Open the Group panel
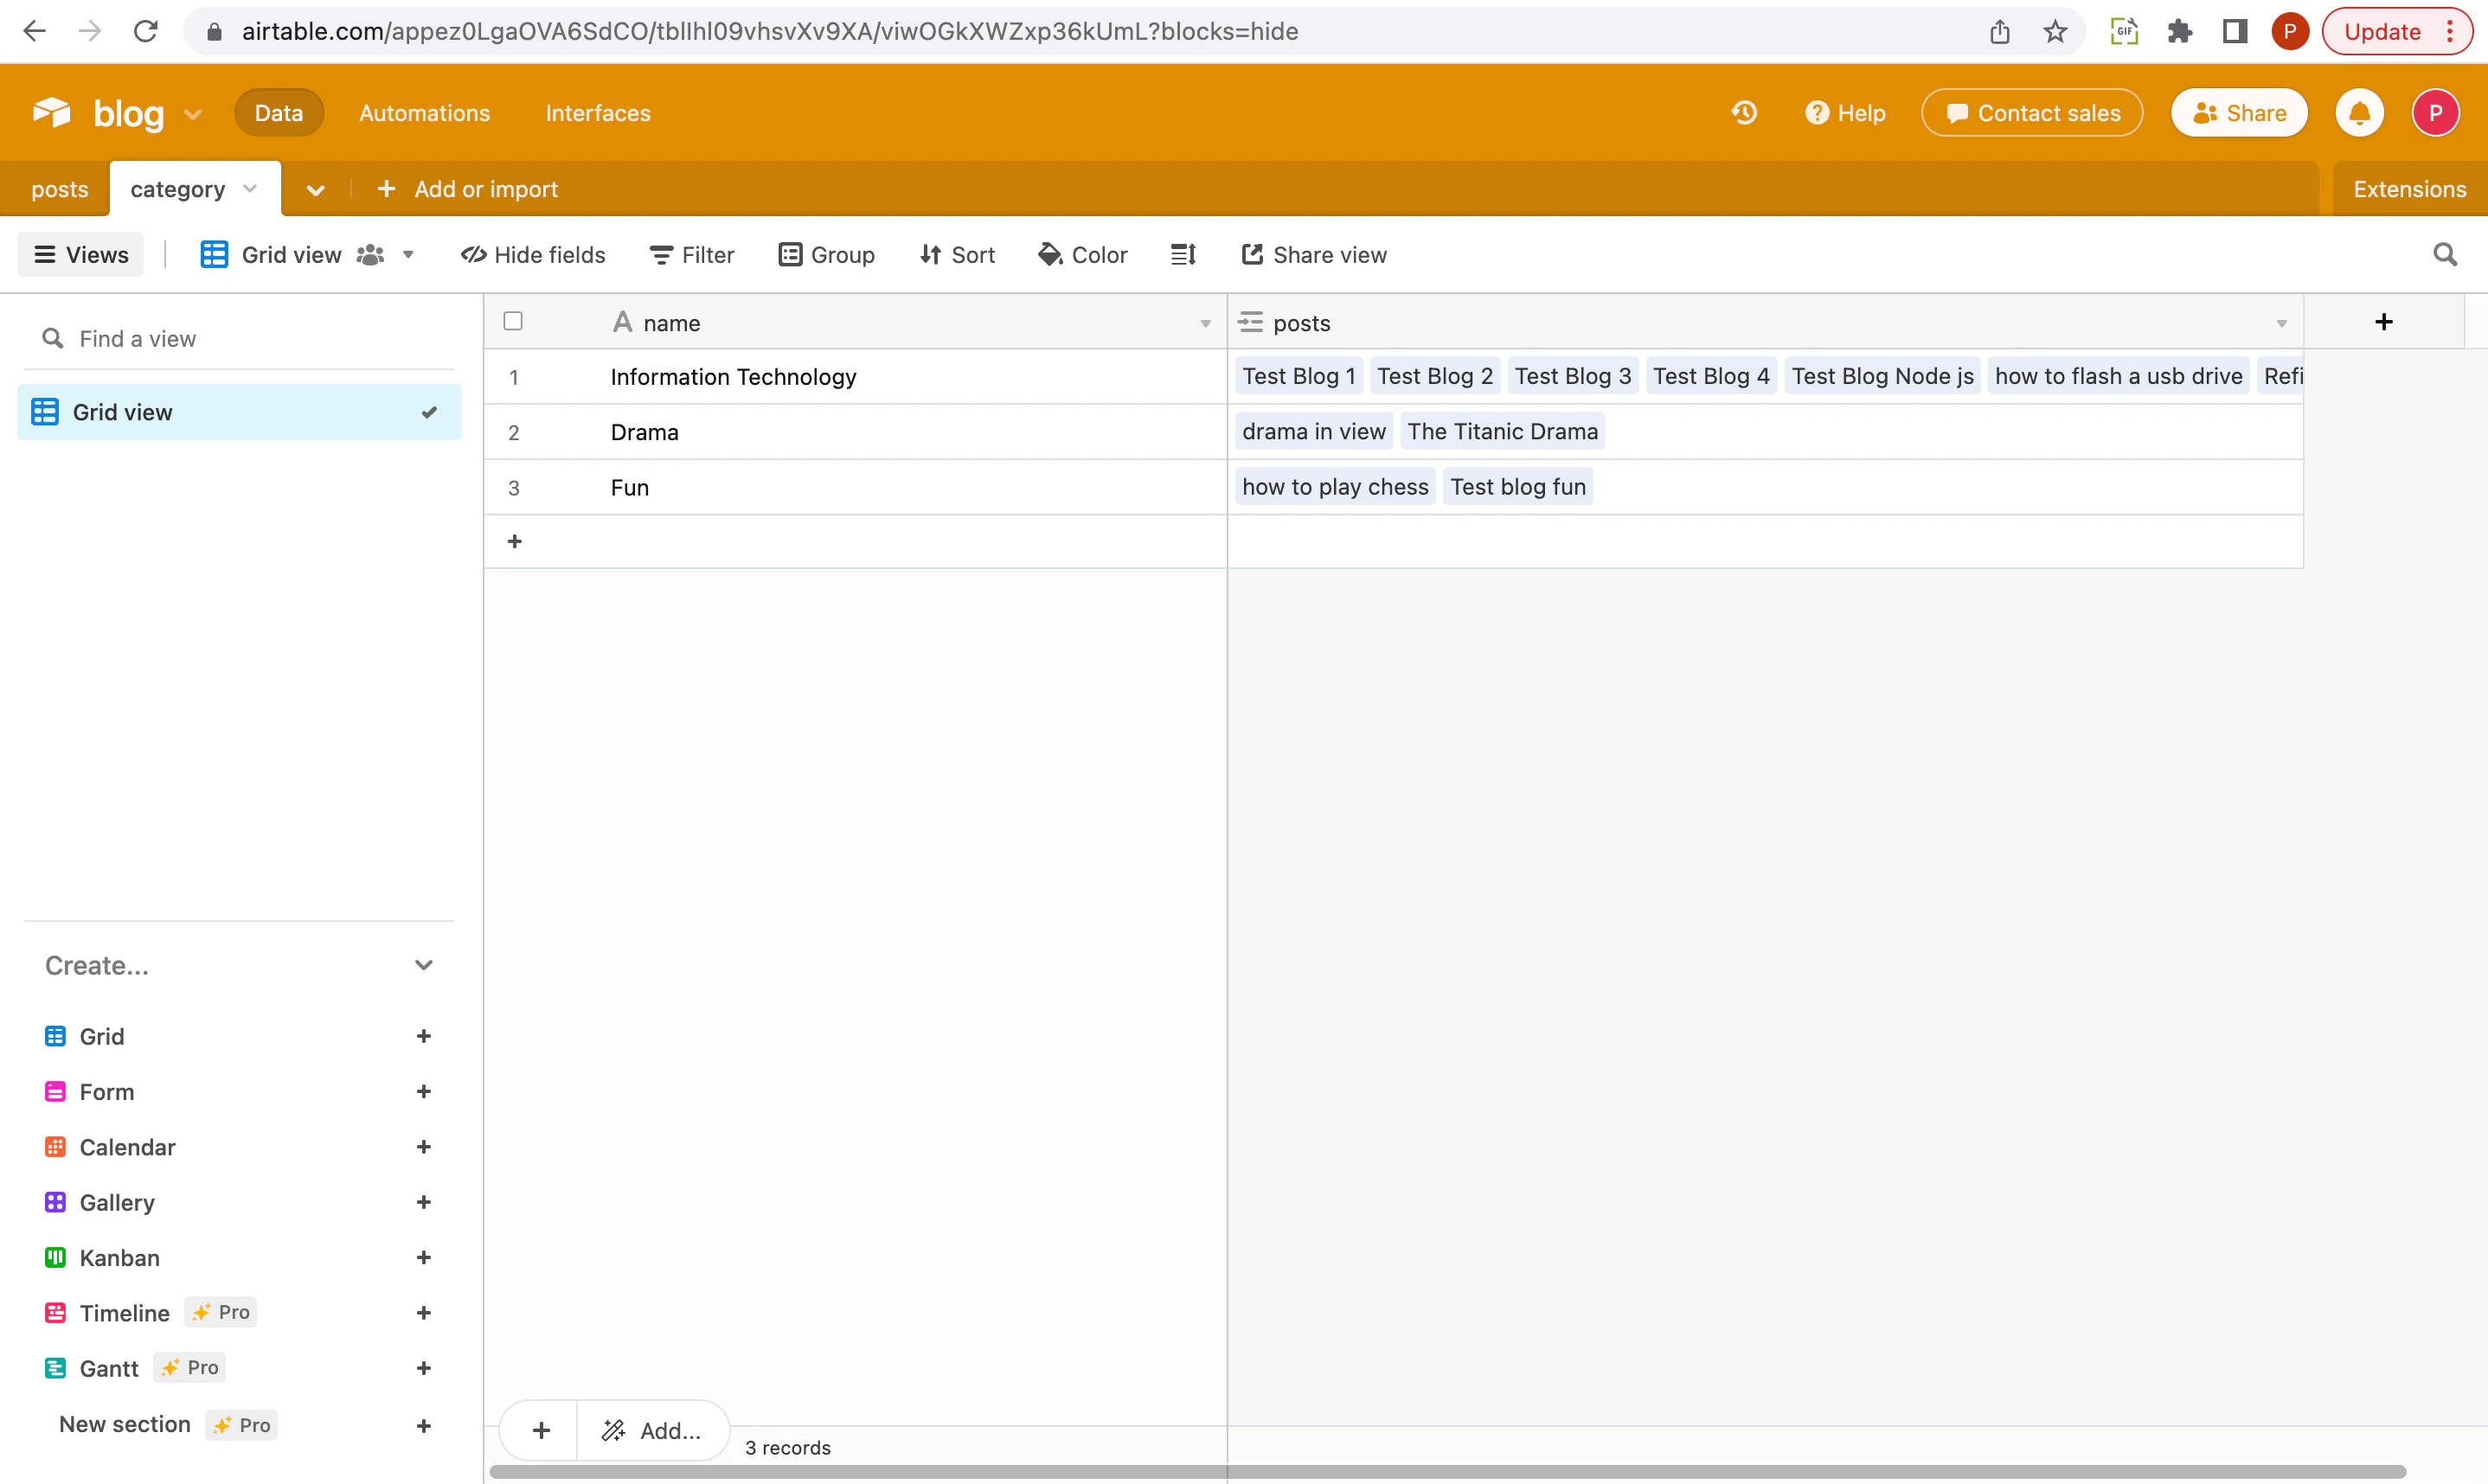The width and height of the screenshot is (2488, 1484). point(827,255)
